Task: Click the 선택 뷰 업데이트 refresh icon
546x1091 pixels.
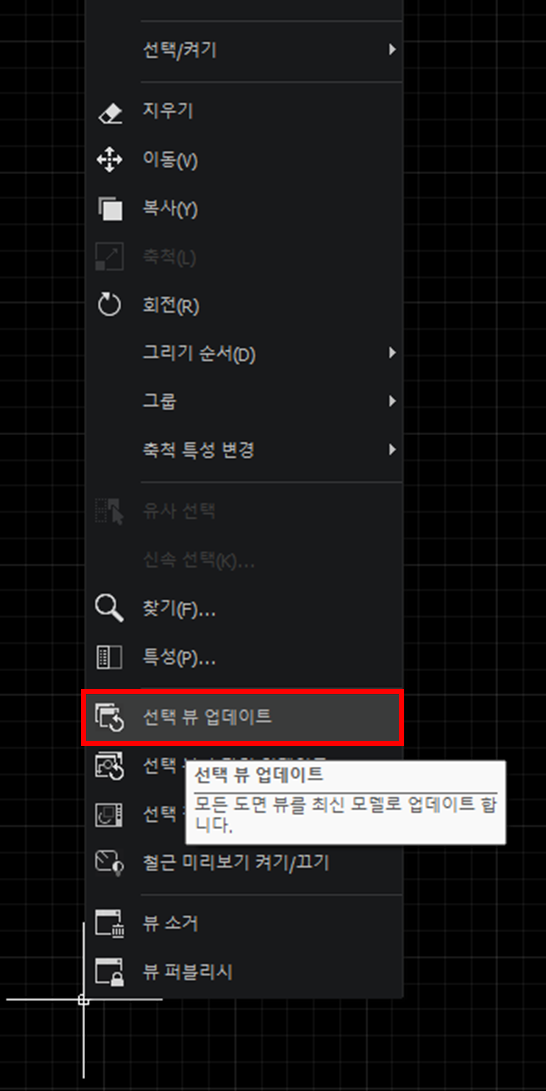Action: (x=109, y=717)
